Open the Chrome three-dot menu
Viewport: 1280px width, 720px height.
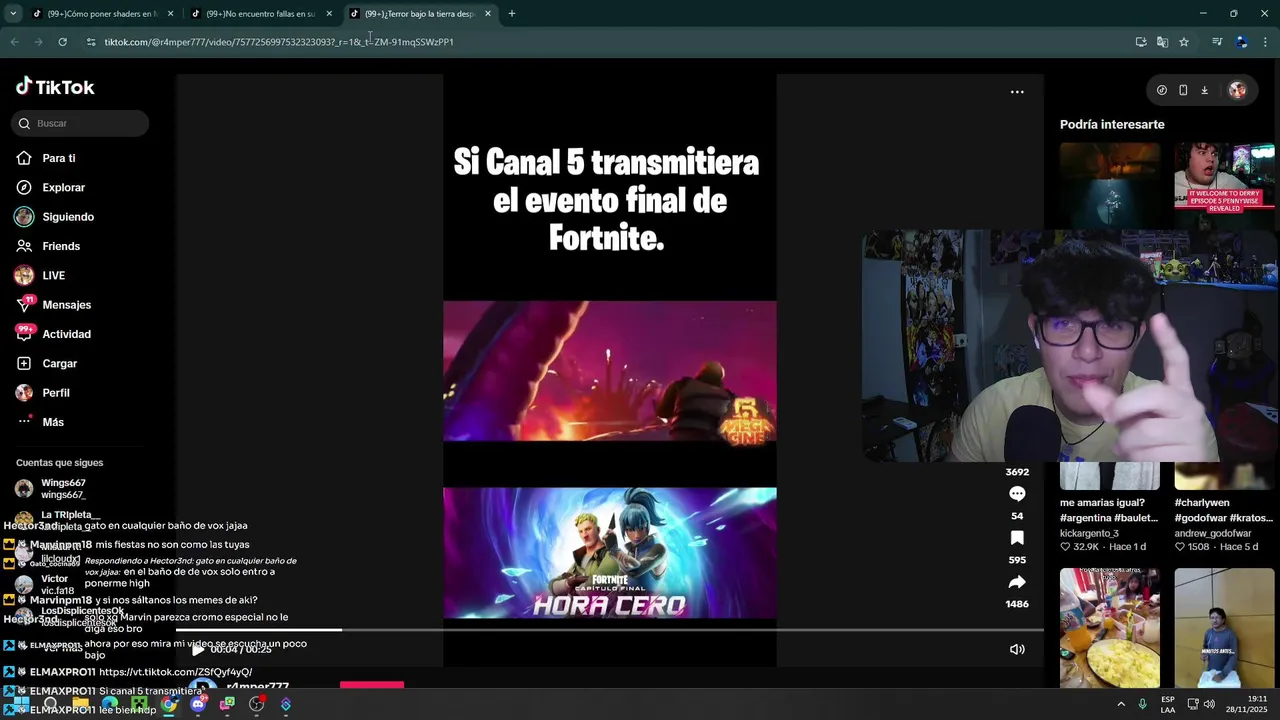click(x=1266, y=42)
